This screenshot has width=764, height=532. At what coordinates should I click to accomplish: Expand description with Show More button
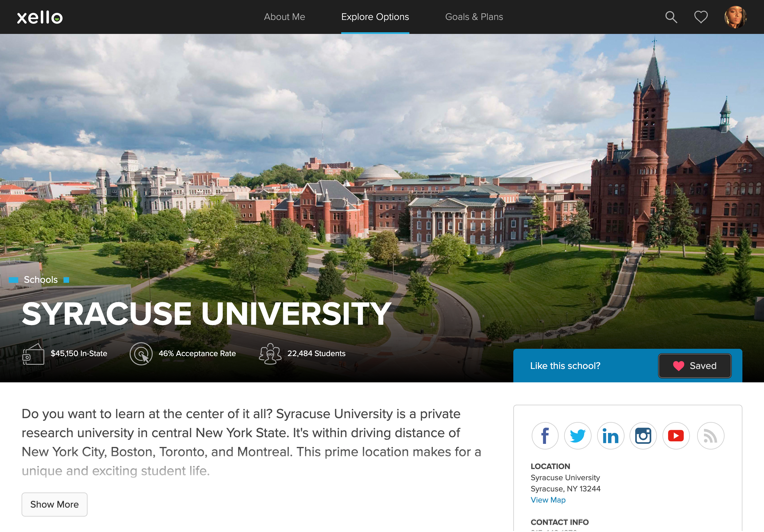(55, 504)
